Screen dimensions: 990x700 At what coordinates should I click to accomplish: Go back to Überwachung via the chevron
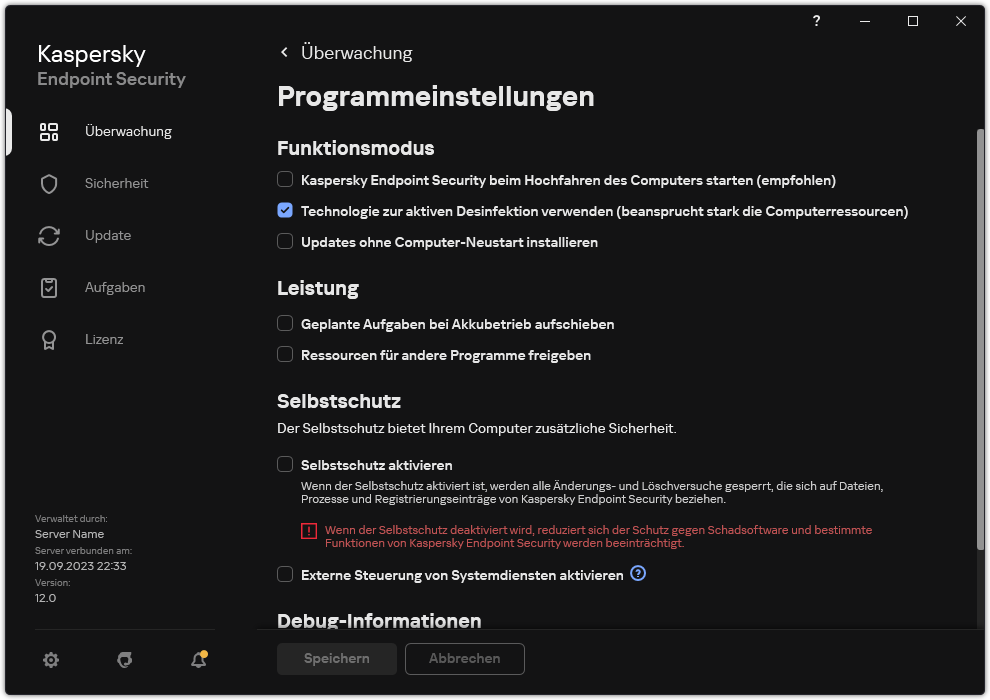pyautogui.click(x=284, y=52)
